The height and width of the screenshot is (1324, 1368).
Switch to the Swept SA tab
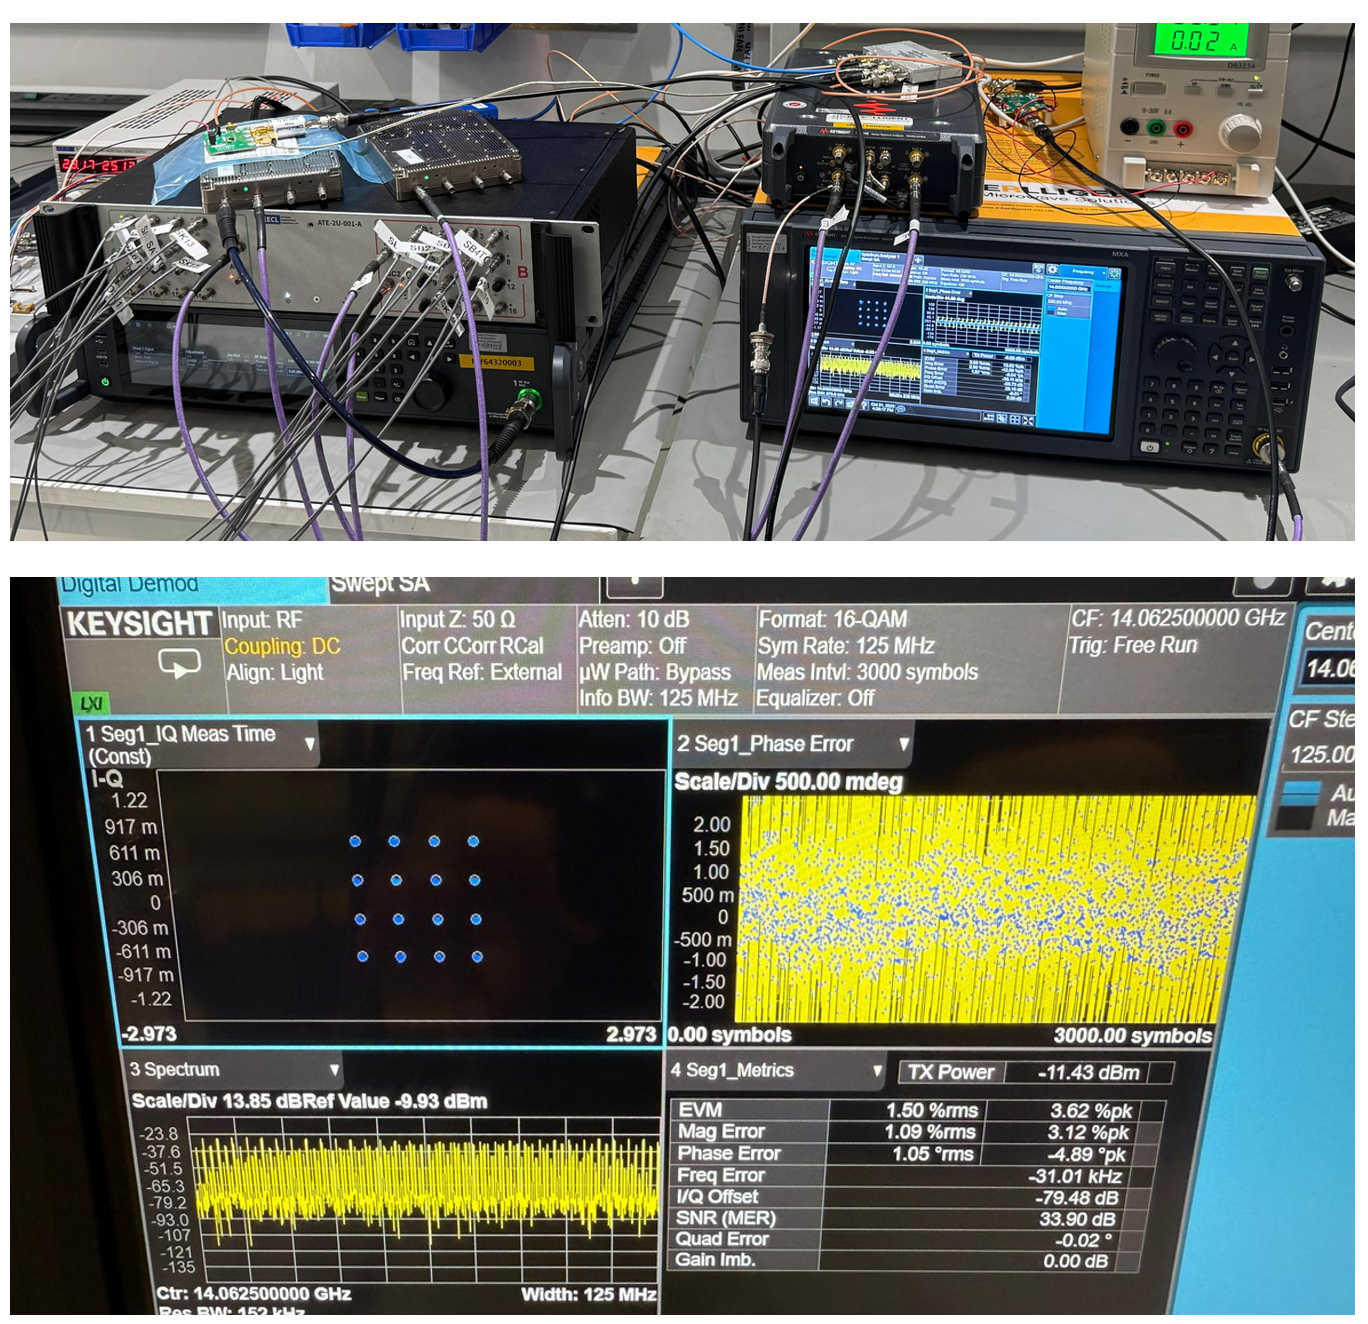[x=380, y=584]
